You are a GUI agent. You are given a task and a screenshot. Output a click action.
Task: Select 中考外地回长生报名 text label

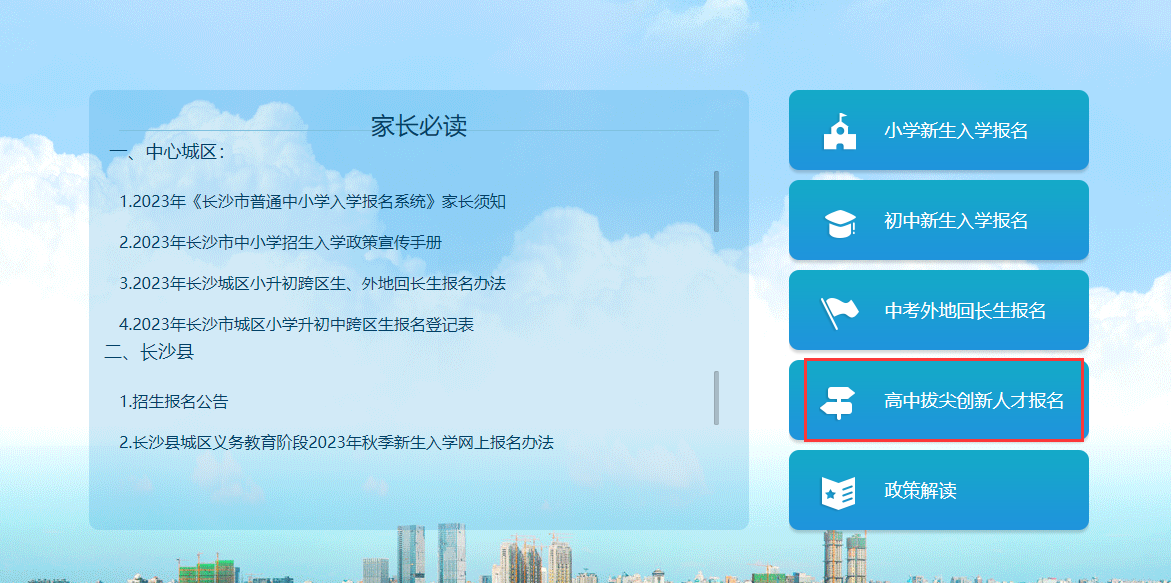965,311
